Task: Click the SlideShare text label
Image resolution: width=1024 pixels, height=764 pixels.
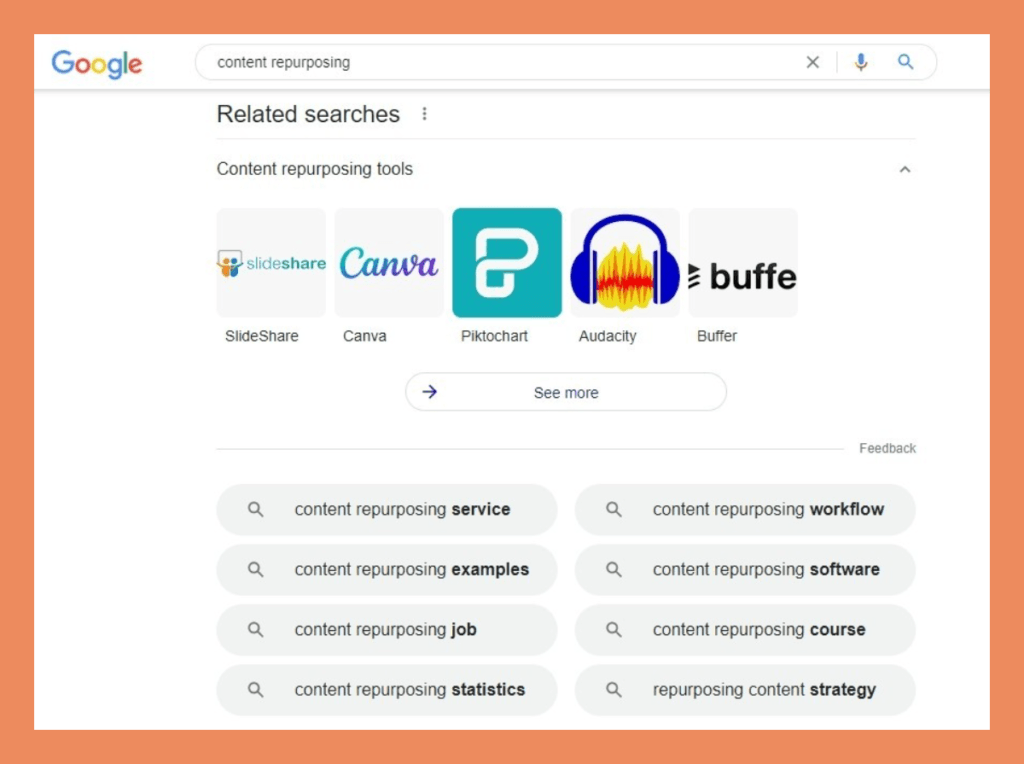Action: [261, 336]
